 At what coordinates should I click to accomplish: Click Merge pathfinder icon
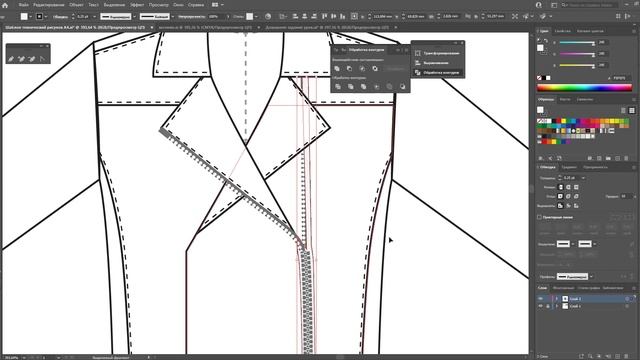pyautogui.click(x=363, y=87)
